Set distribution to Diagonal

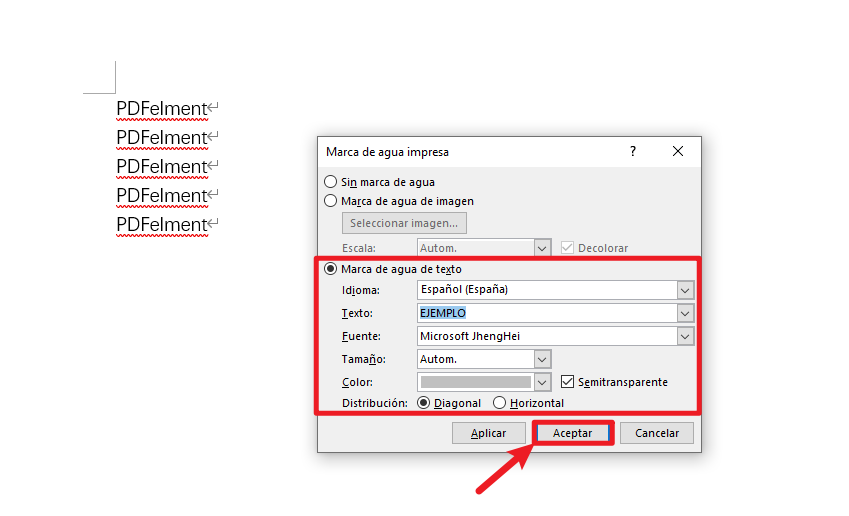click(424, 403)
